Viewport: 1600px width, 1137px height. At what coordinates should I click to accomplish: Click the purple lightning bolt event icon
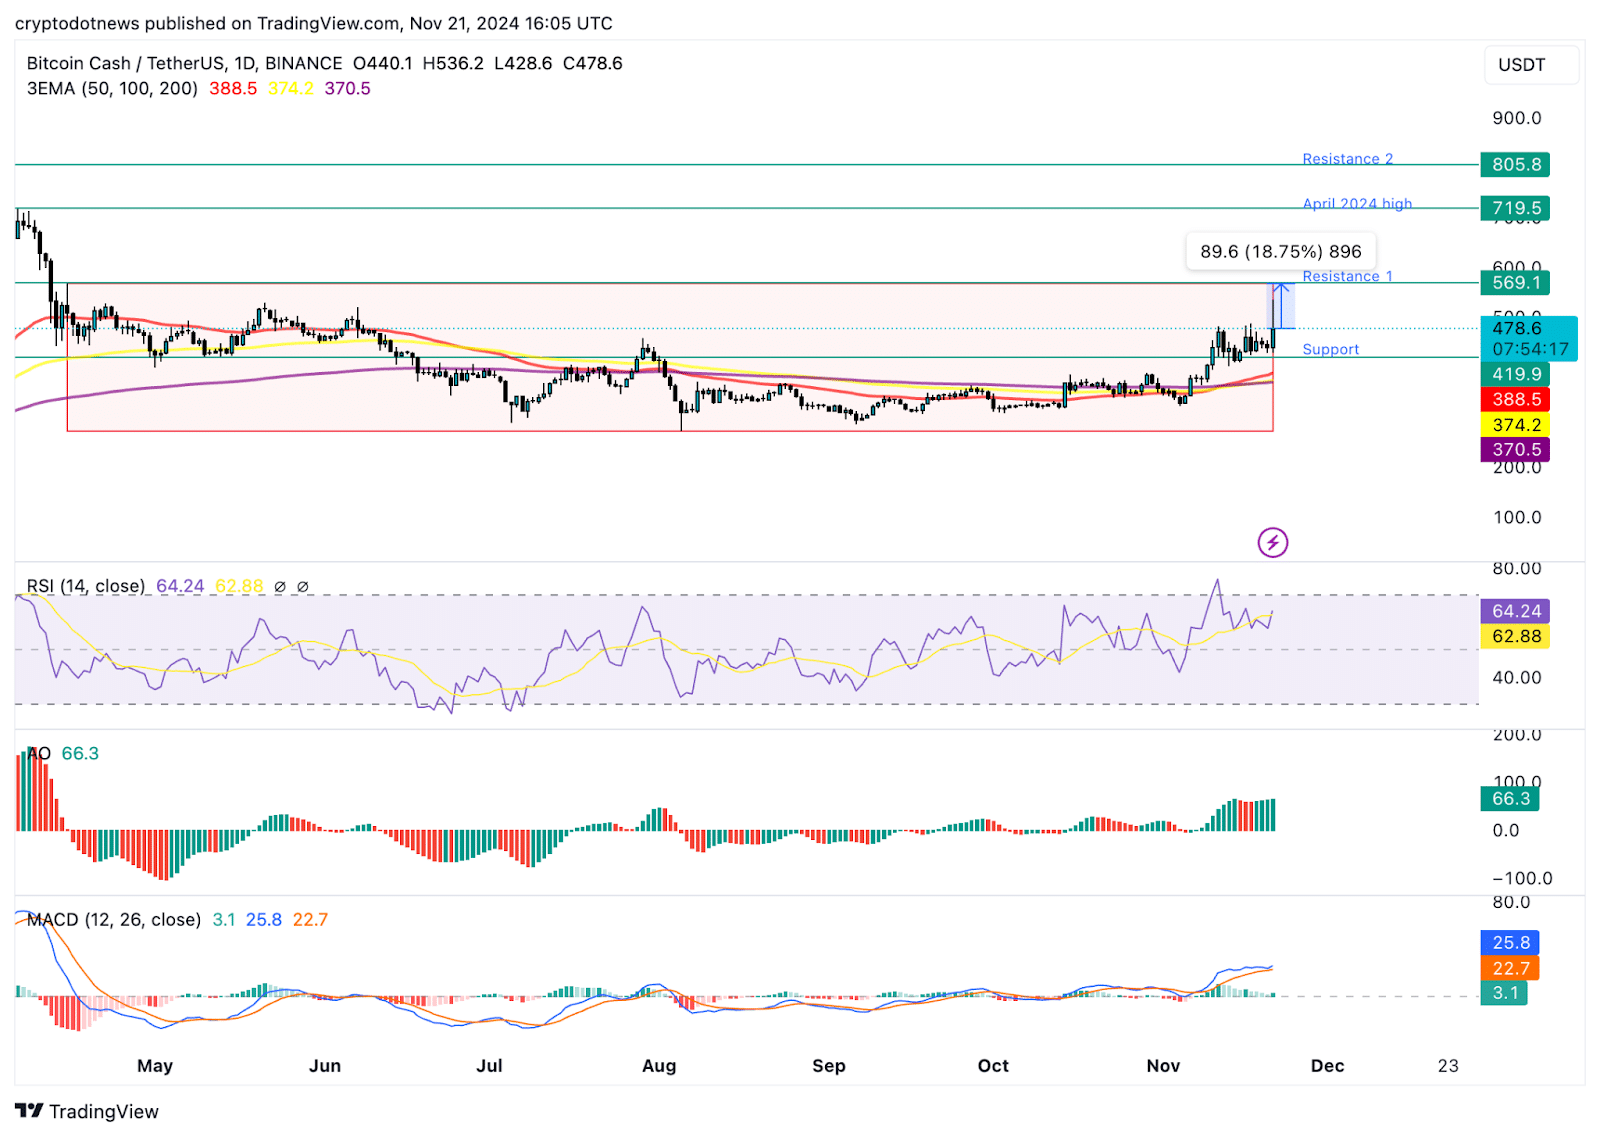(x=1272, y=543)
